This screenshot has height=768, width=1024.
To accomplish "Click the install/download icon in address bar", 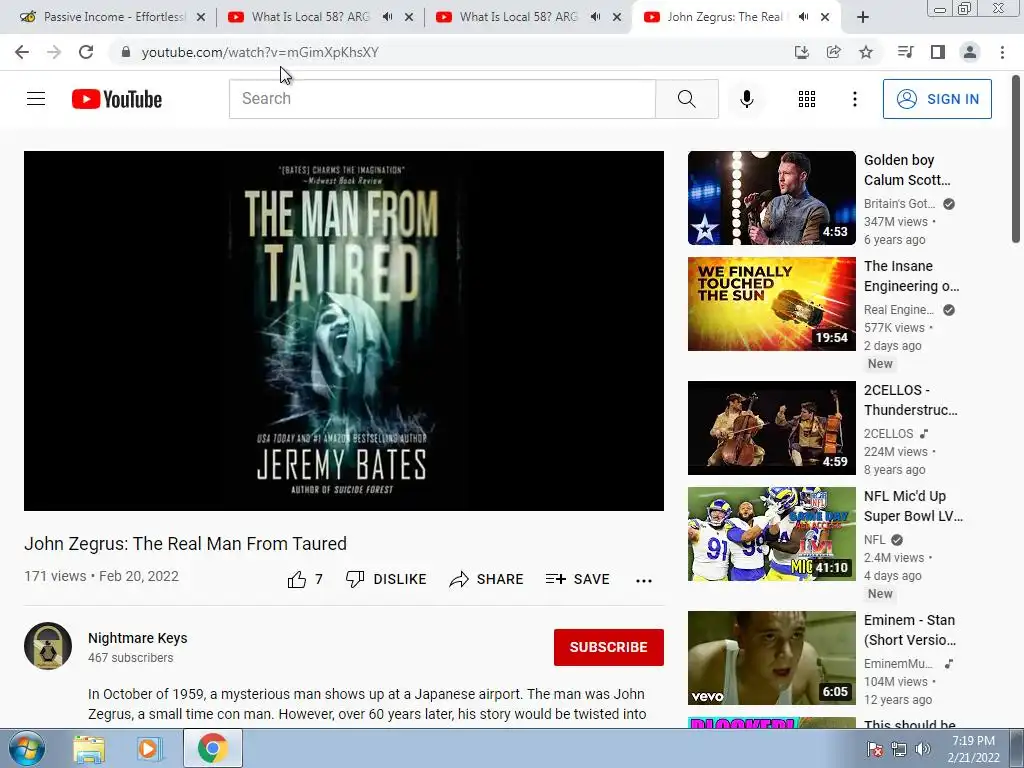I will point(802,52).
